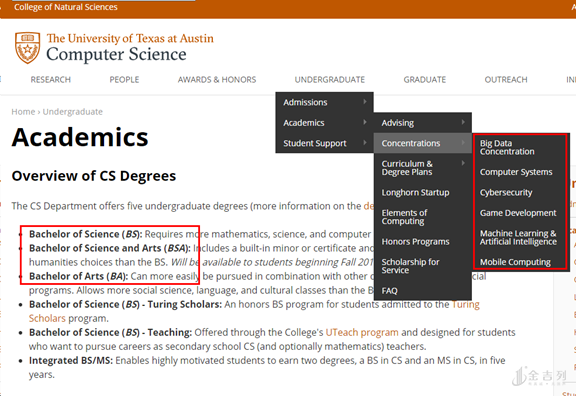
Task: Click the University of Texas shield logo
Action: (28, 48)
